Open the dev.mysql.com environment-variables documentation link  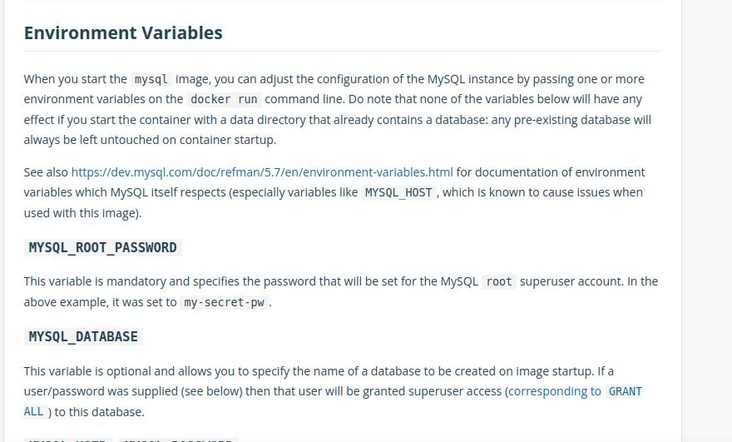click(262, 172)
